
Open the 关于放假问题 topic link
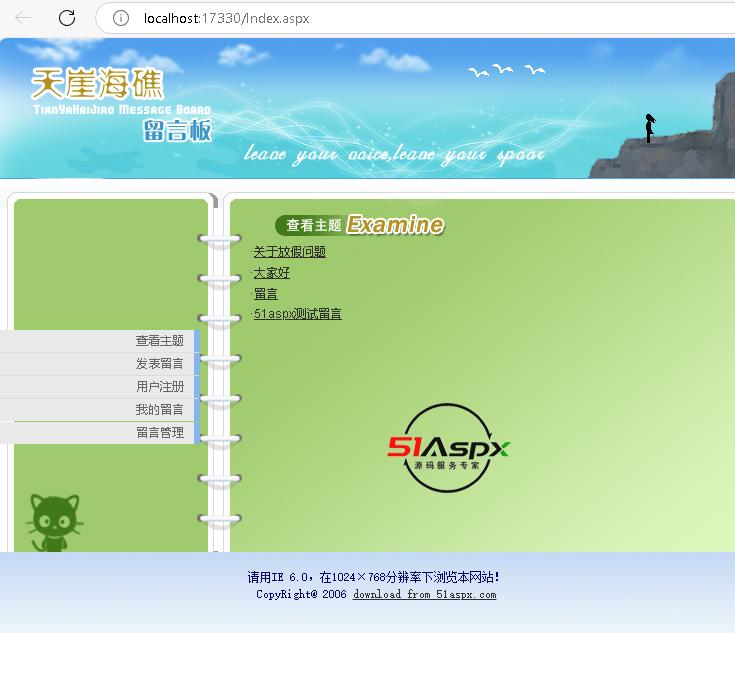coord(289,252)
